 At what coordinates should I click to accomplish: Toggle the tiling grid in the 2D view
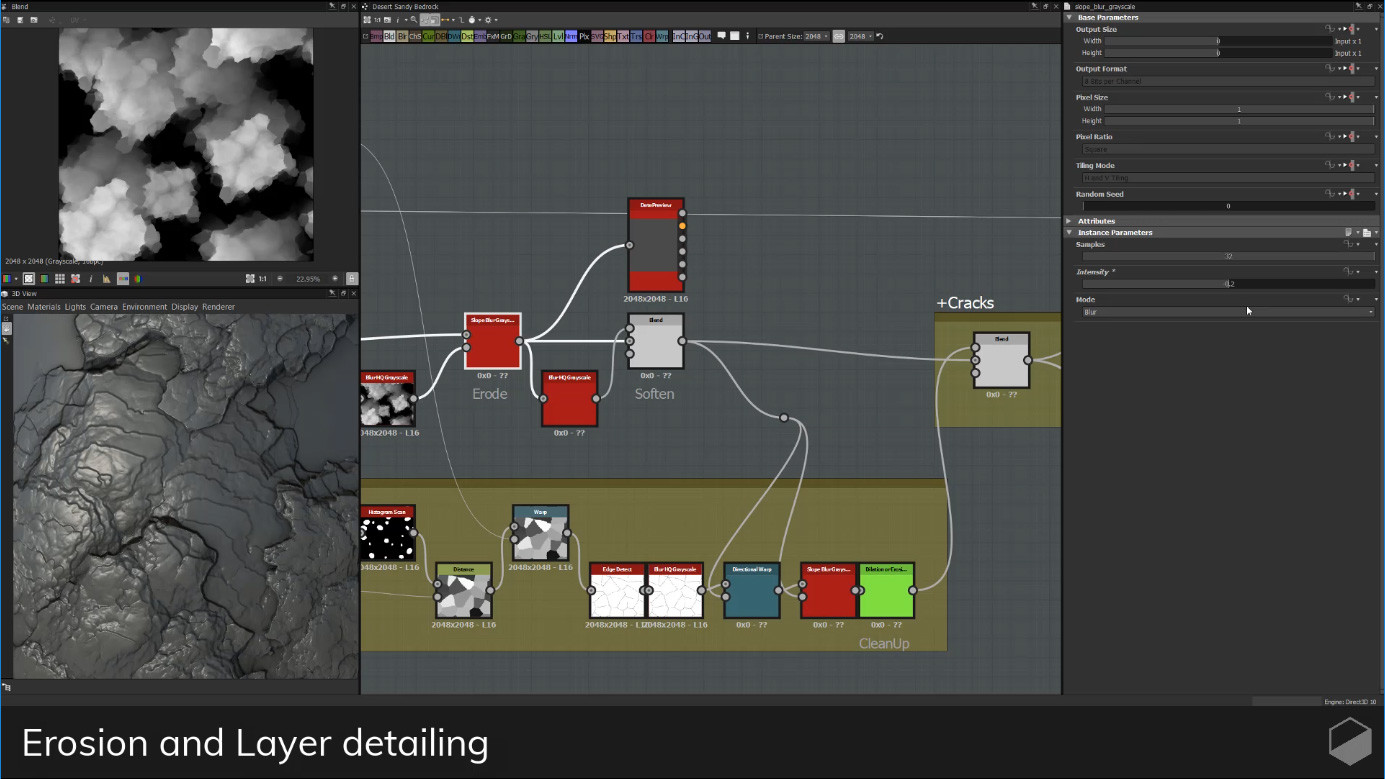pyautogui.click(x=59, y=278)
